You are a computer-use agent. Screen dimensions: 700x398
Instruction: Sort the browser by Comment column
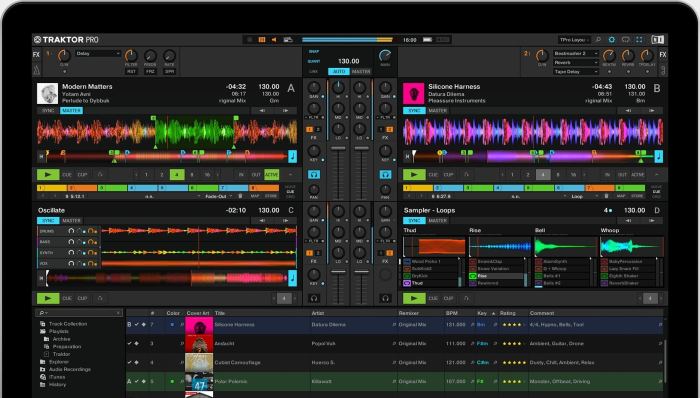tap(596, 313)
